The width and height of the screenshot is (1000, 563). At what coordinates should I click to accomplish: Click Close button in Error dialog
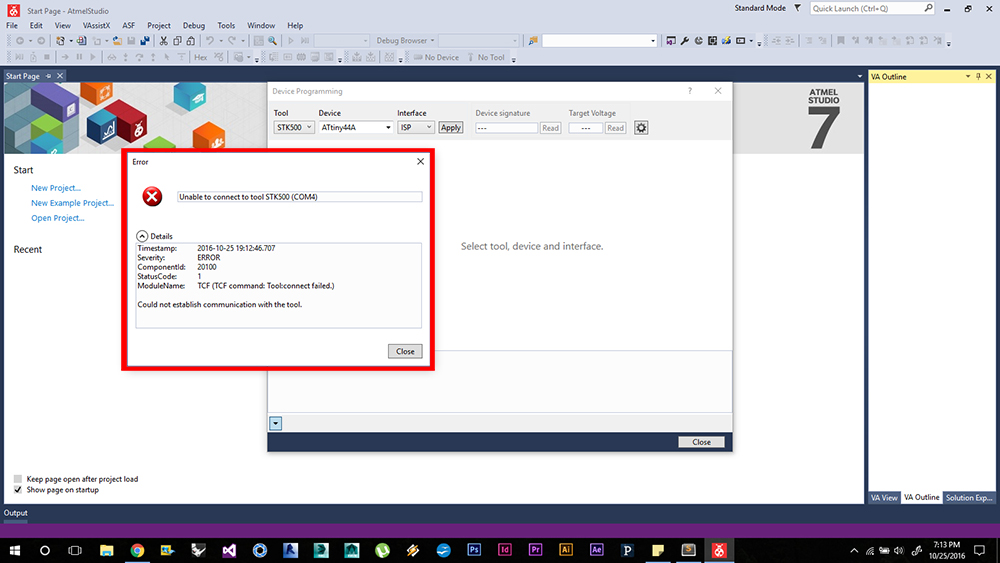405,351
